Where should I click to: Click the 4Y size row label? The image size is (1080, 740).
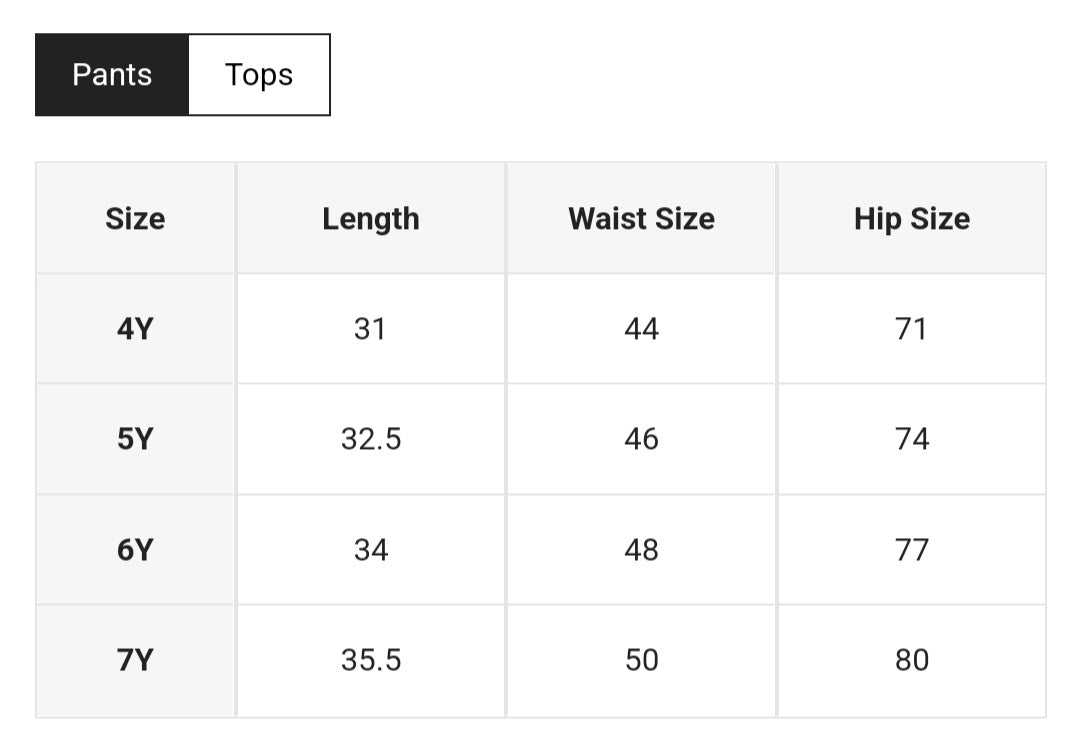pos(135,329)
